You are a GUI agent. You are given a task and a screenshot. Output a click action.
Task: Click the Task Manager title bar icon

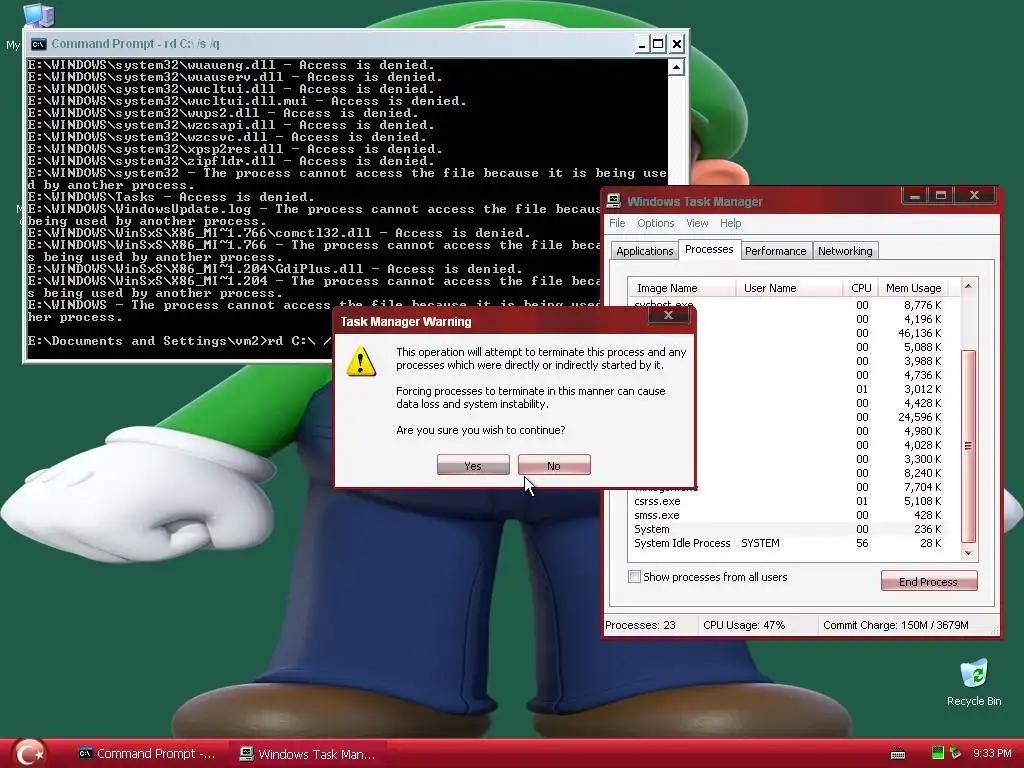click(x=613, y=201)
